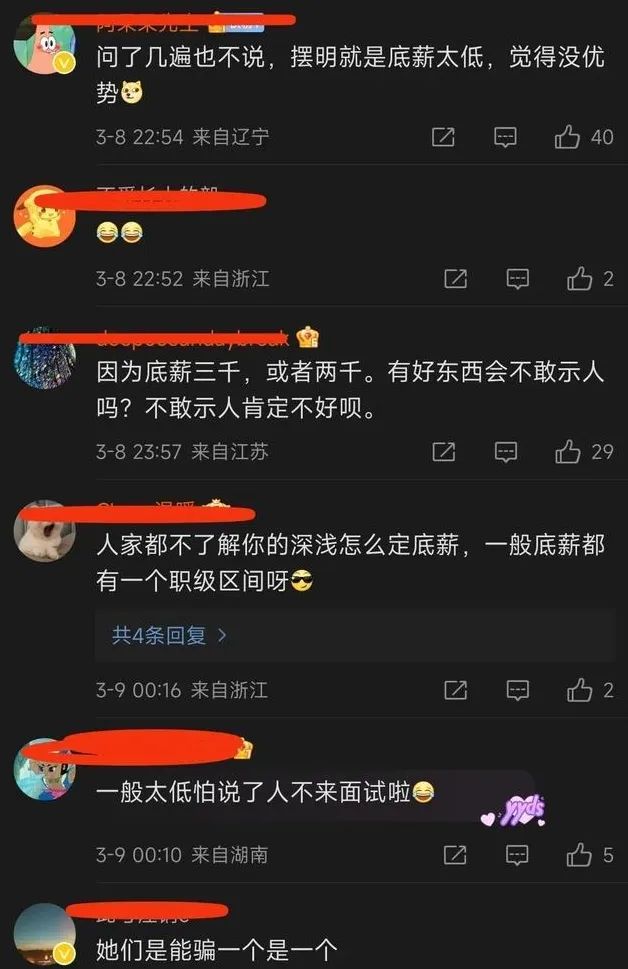
Task: Tap the comment text 她们是能骗一个是一个
Action: pos(217,950)
